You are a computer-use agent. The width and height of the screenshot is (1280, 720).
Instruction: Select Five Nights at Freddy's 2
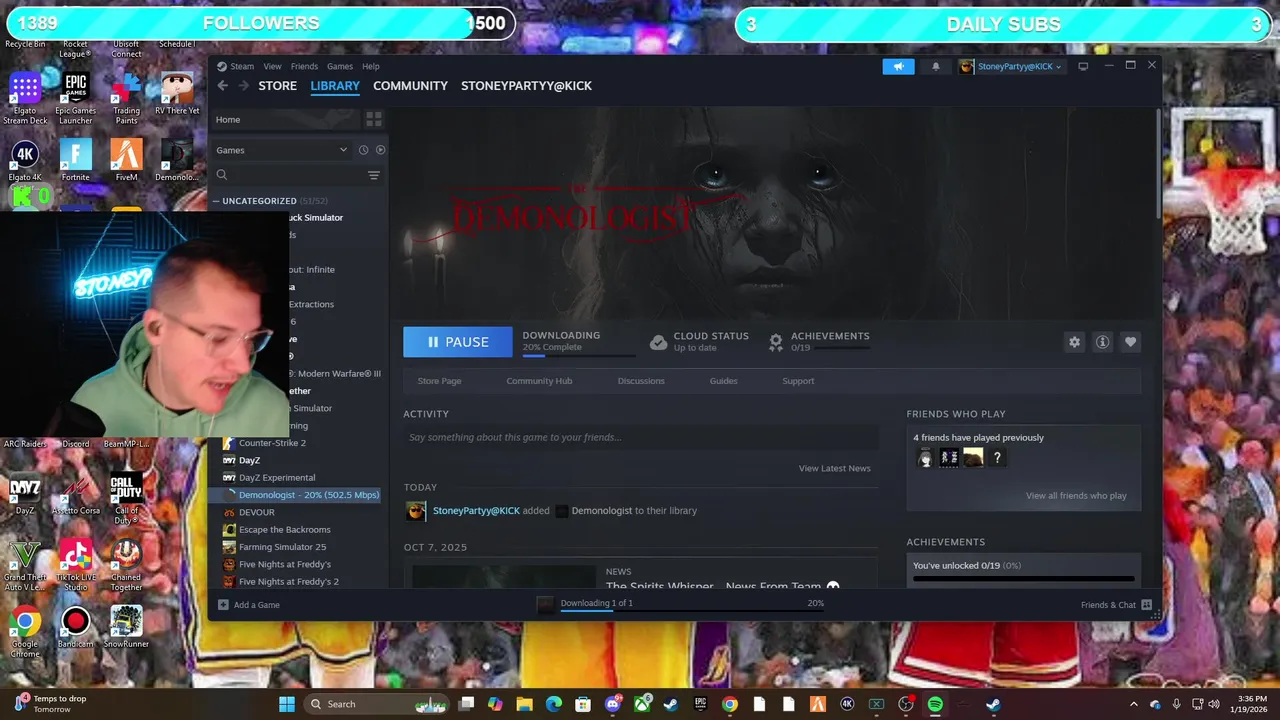(288, 582)
